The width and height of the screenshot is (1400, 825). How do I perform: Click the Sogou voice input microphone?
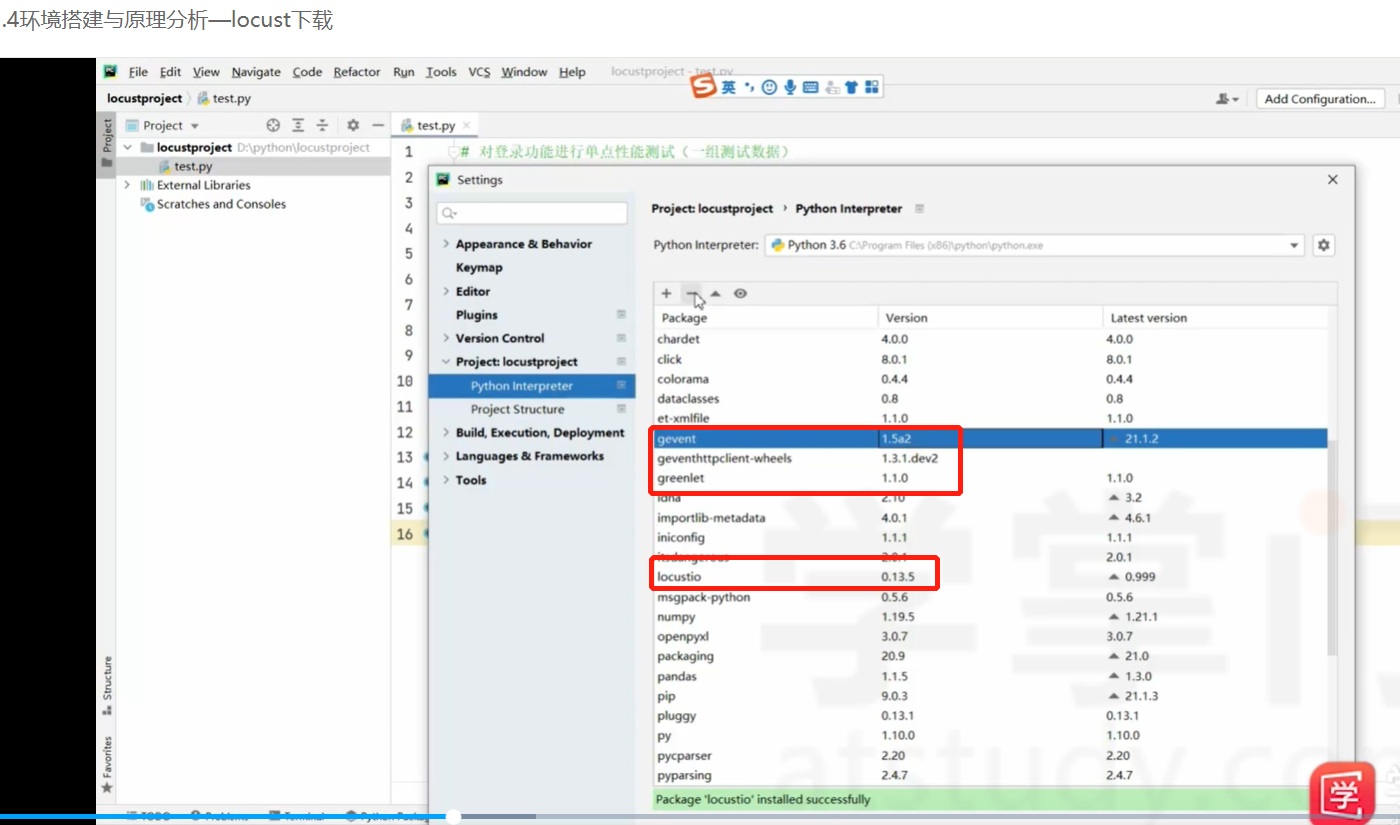click(790, 87)
